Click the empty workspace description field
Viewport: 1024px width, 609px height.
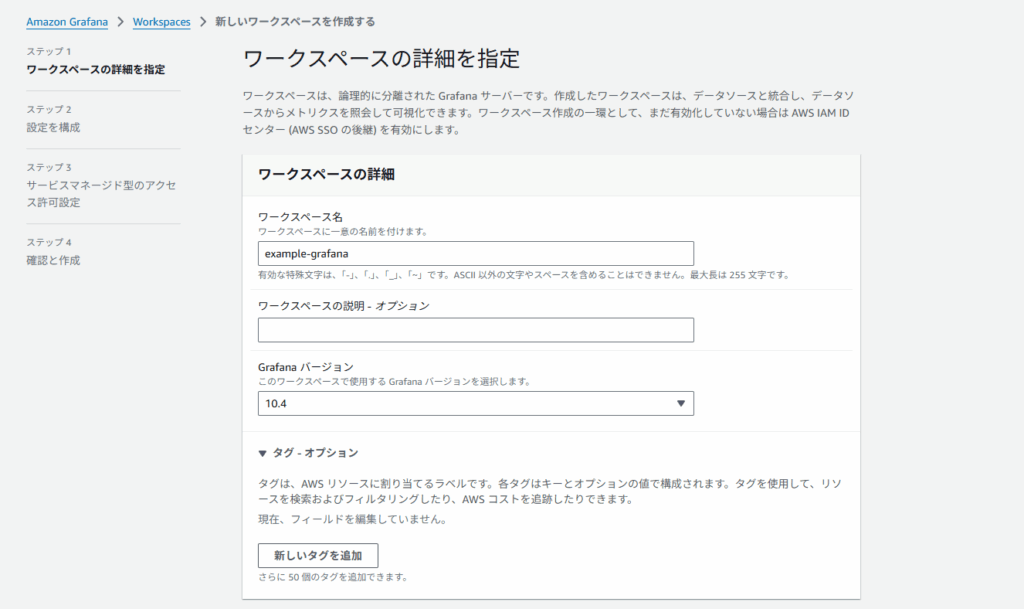coord(475,330)
